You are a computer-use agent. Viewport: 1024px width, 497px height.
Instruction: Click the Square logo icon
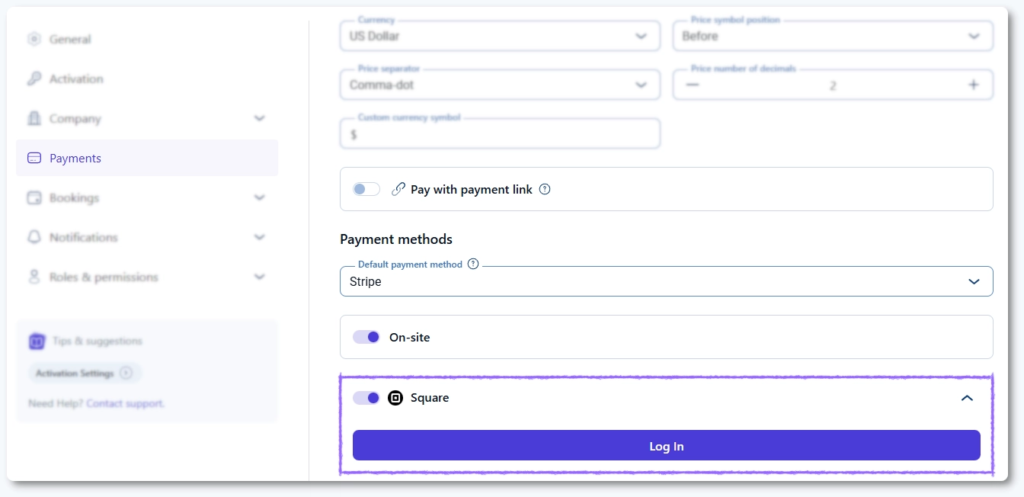click(395, 398)
